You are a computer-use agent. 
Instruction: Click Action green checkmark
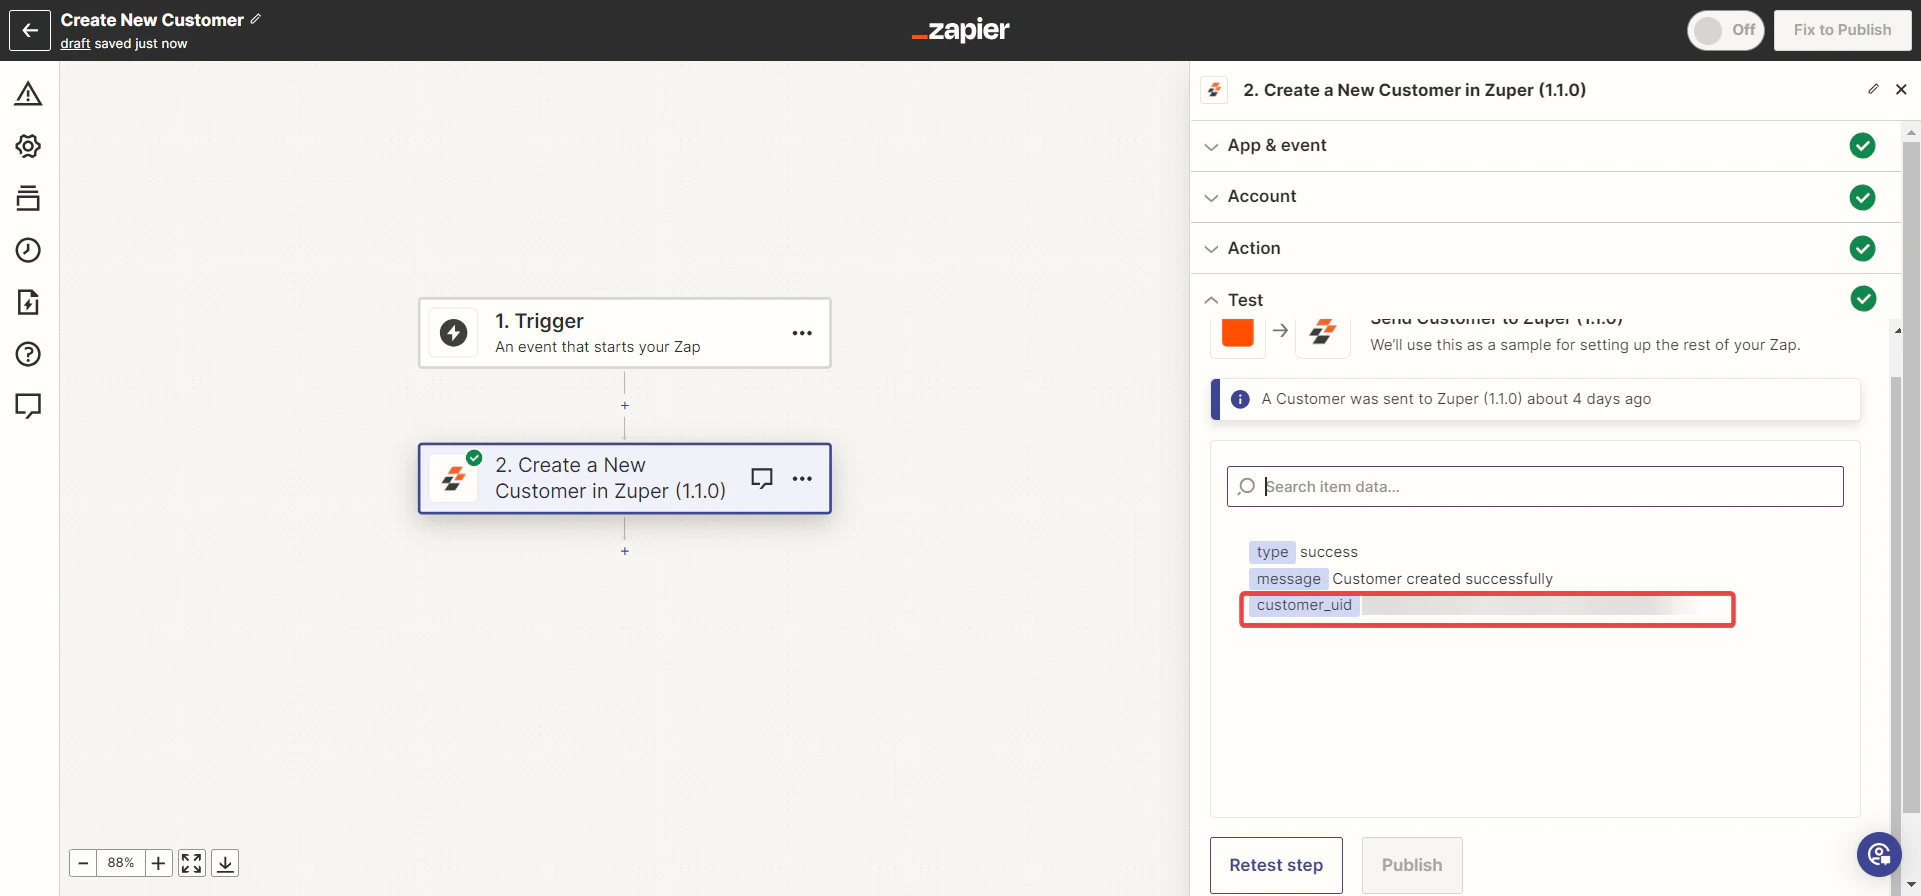tap(1862, 248)
